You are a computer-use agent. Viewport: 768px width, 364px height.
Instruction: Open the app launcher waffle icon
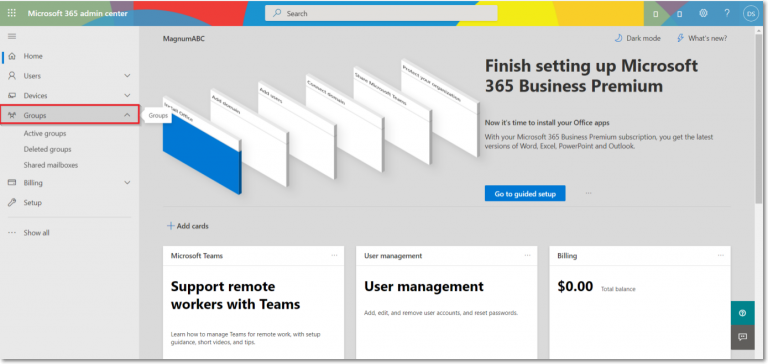12,13
